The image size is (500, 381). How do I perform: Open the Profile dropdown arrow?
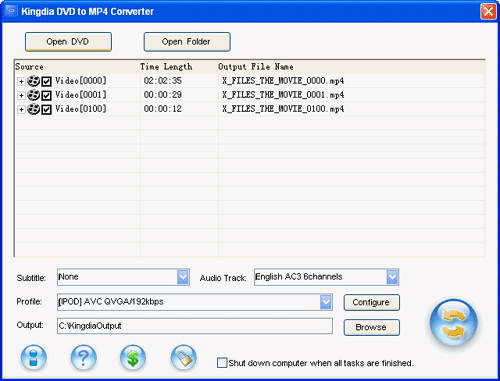click(326, 302)
